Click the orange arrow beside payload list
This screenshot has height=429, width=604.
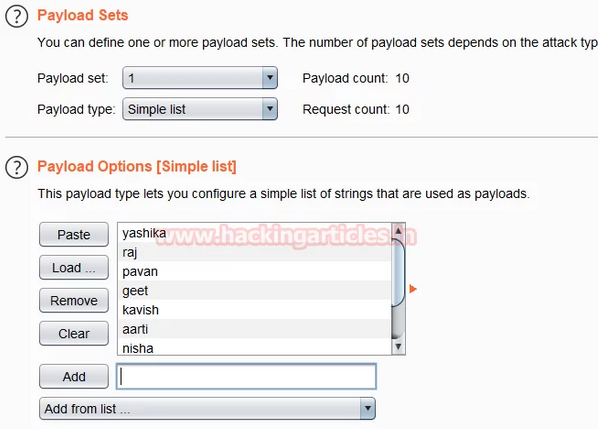pyautogui.click(x=412, y=290)
